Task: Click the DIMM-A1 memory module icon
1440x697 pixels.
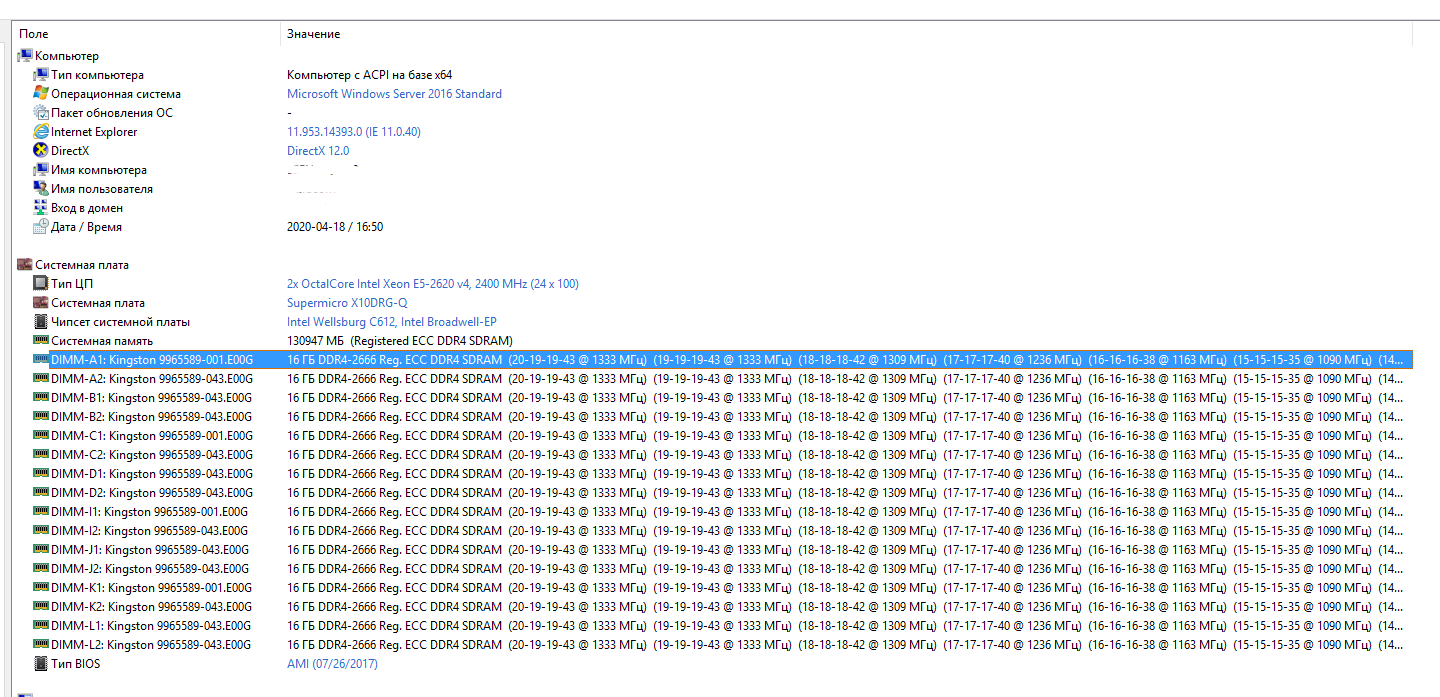Action: tap(41, 359)
